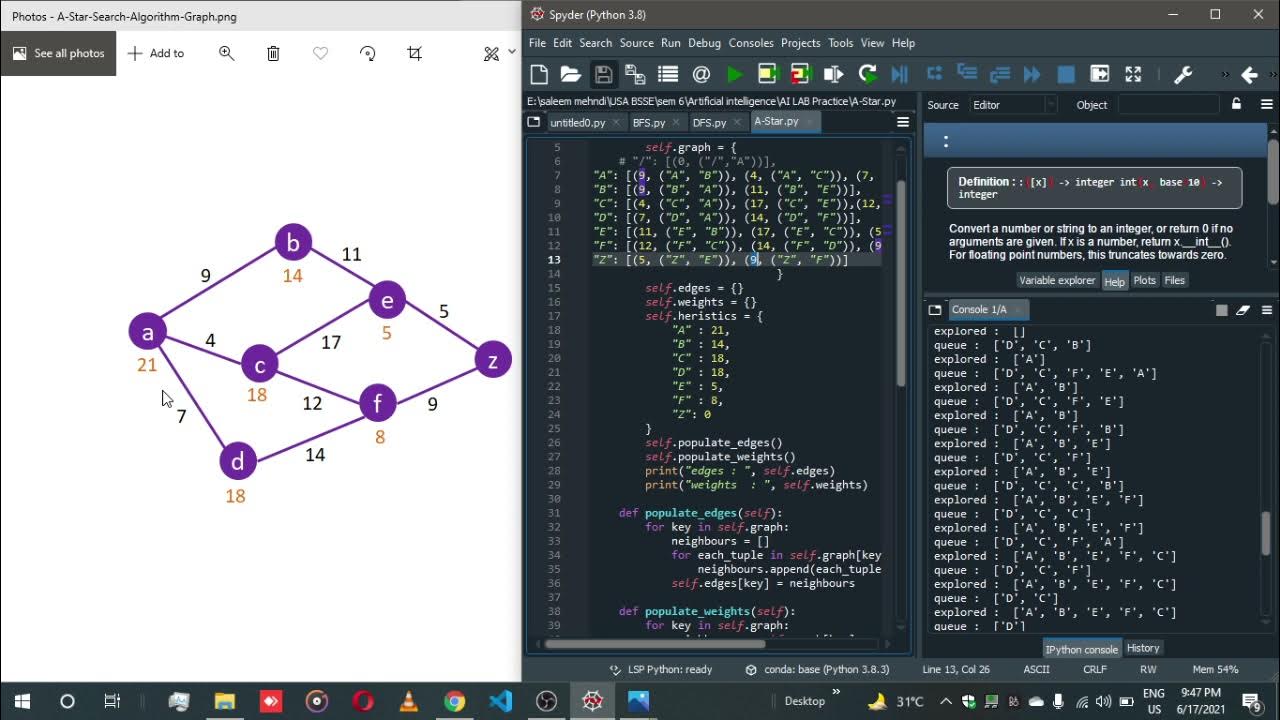Open Visual Studio Code from taskbar

(500, 701)
